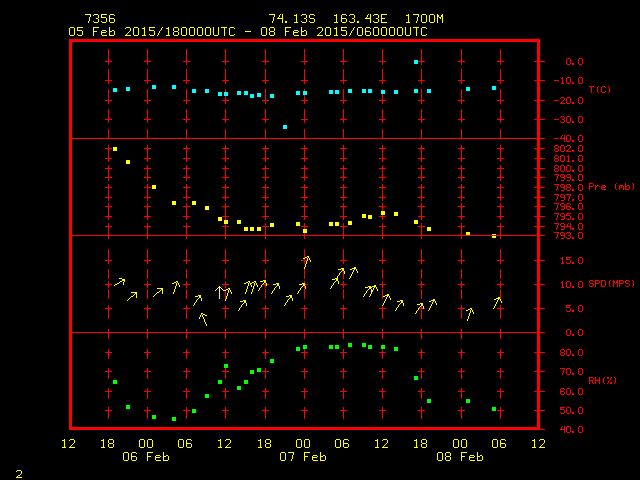Click the station ID 7356 in header
Viewport: 640px width, 480px height.
pyautogui.click(x=99, y=19)
